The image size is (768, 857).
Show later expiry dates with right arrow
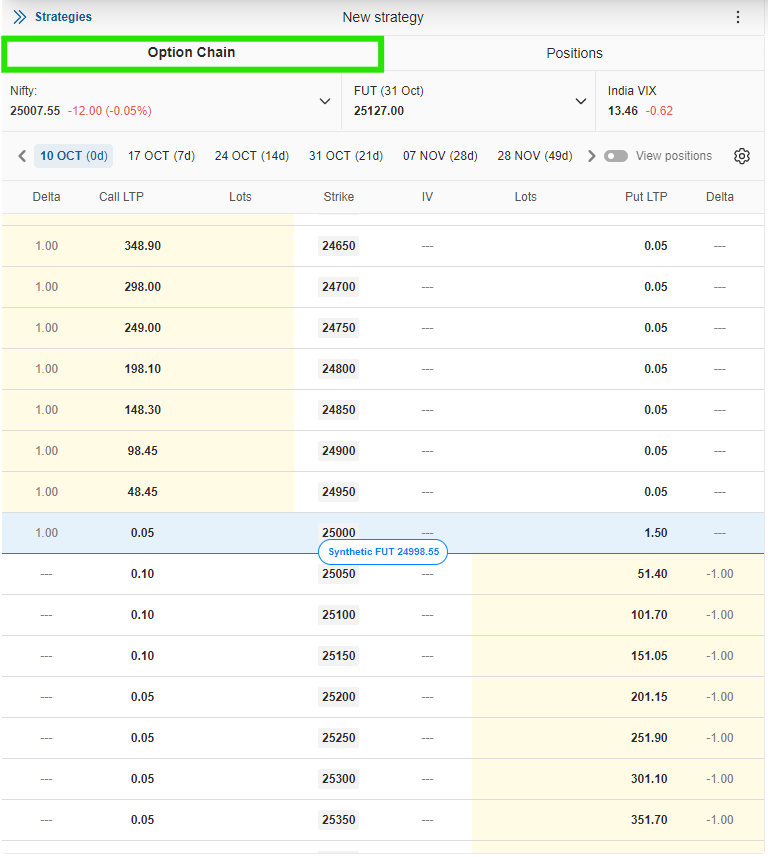point(591,156)
